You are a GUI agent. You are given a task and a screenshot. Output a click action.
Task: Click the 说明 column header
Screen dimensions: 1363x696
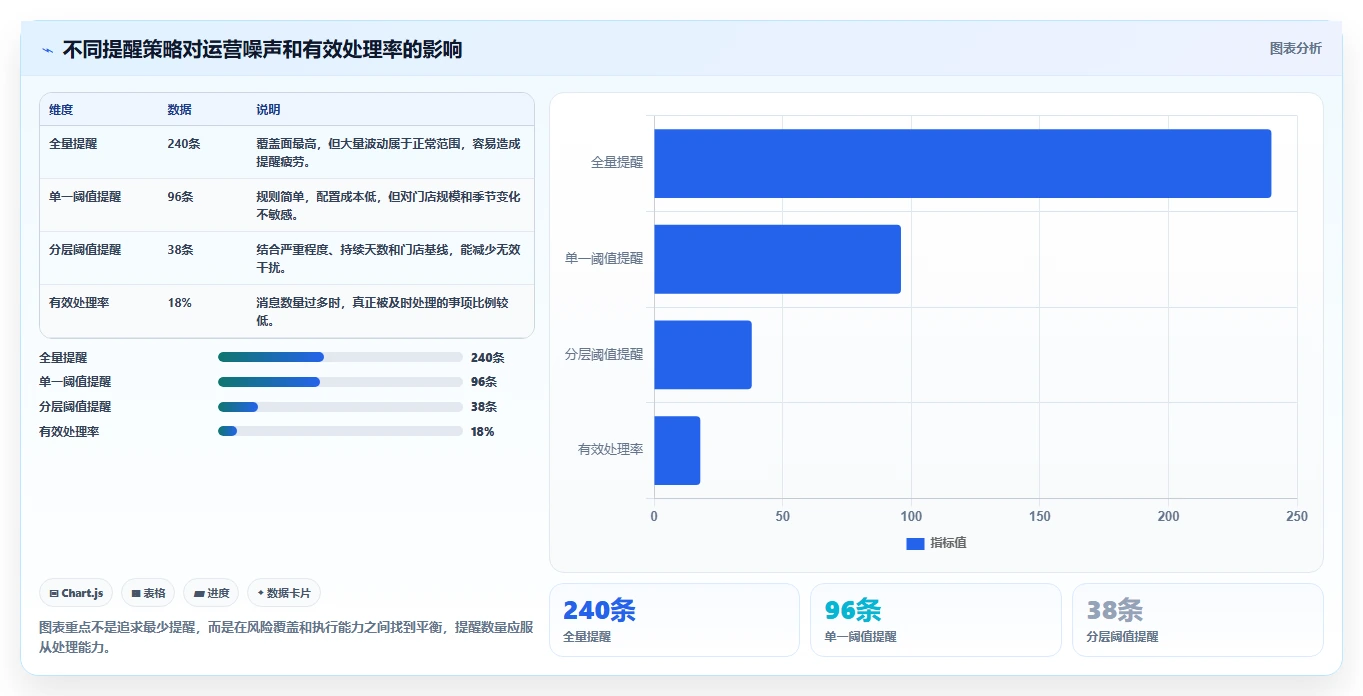tap(268, 110)
